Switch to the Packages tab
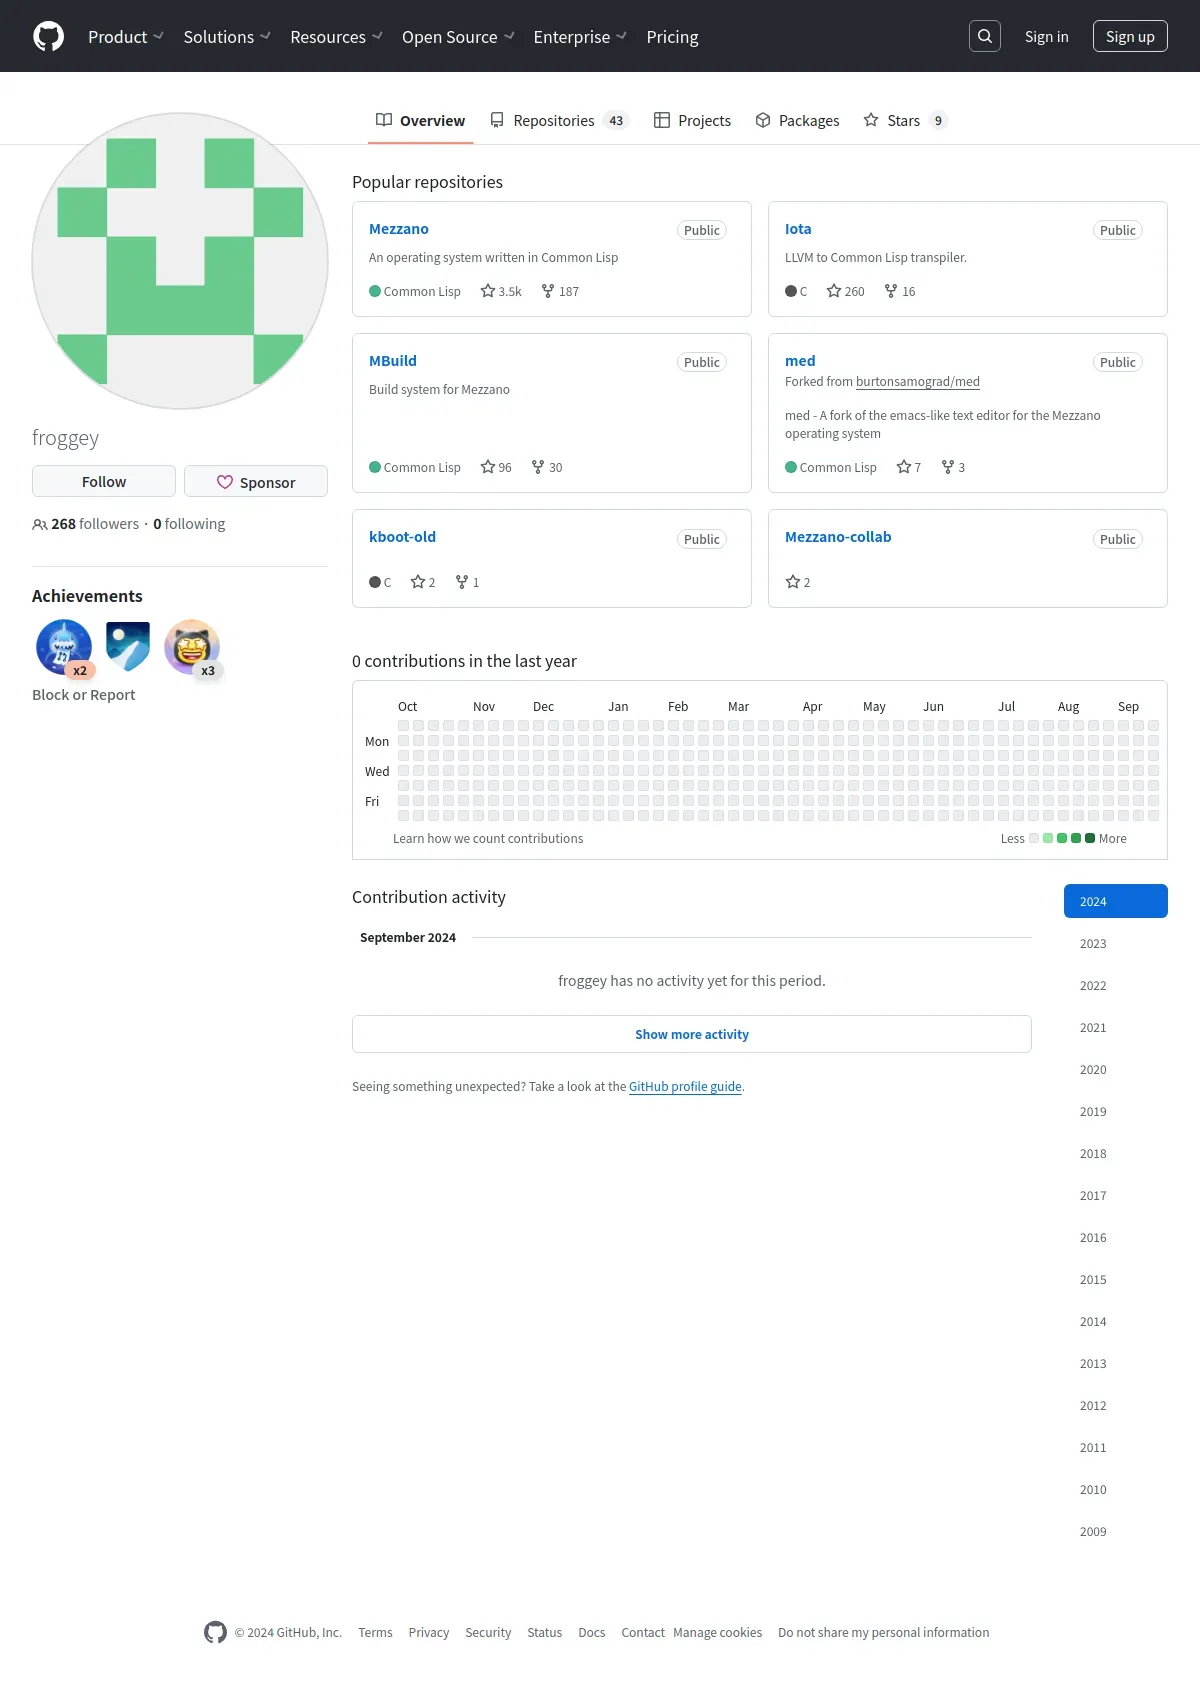The height and width of the screenshot is (1685, 1200). tap(798, 120)
